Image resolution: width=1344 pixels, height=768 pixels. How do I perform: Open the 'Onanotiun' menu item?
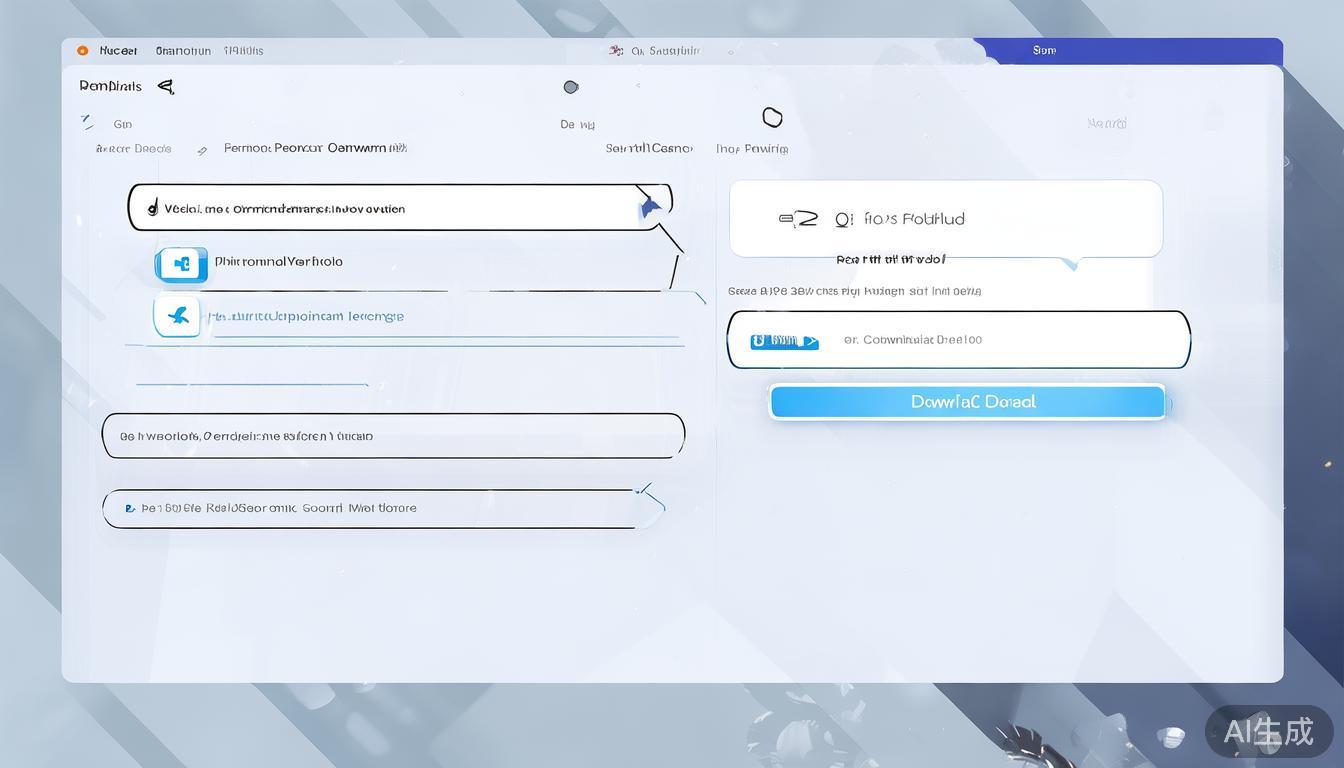[x=183, y=51]
